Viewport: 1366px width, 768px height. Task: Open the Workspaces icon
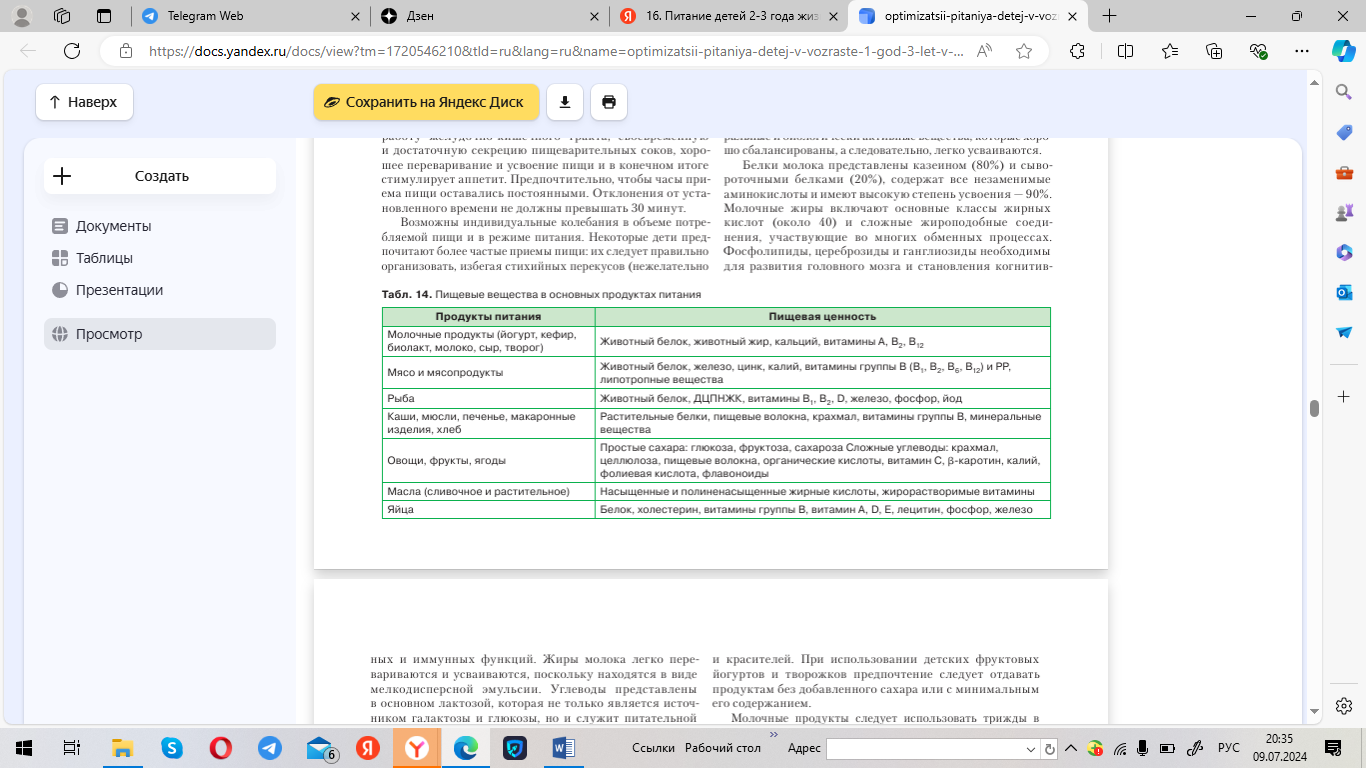(x=62, y=16)
